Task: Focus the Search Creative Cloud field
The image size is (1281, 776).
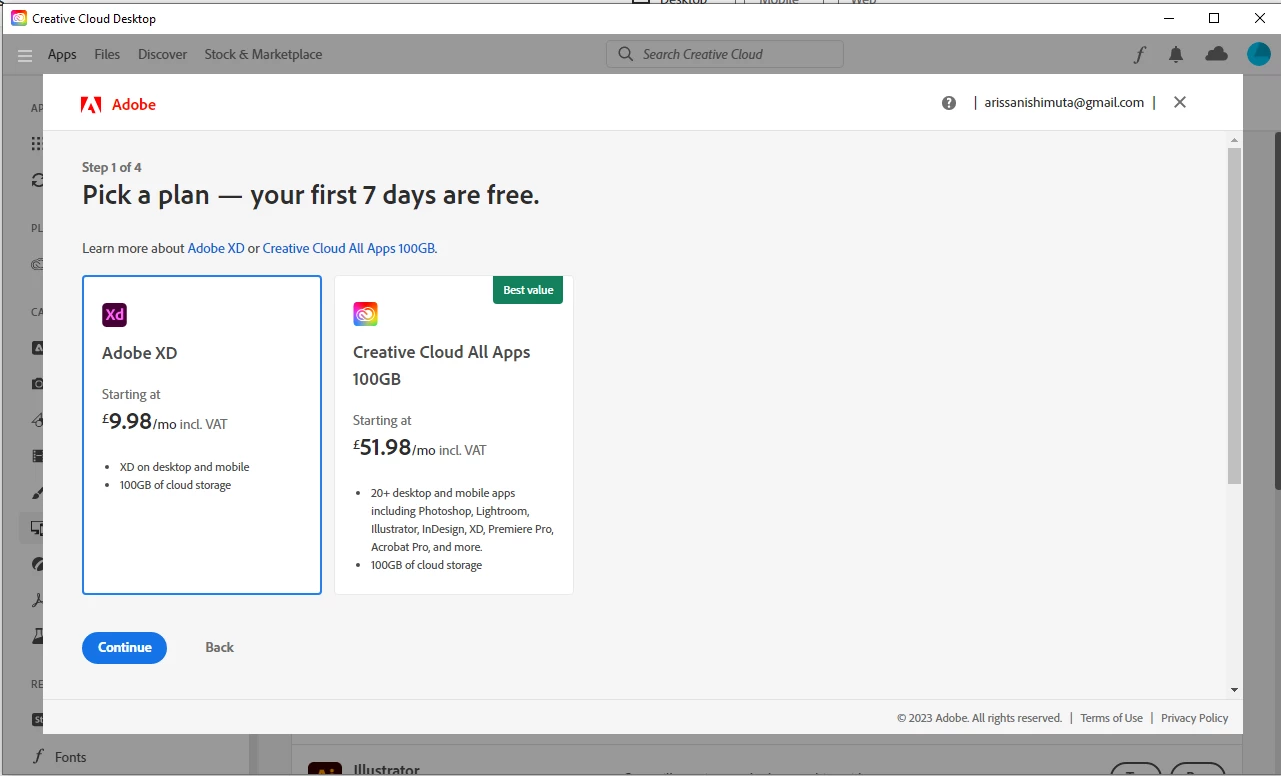Action: click(x=725, y=54)
